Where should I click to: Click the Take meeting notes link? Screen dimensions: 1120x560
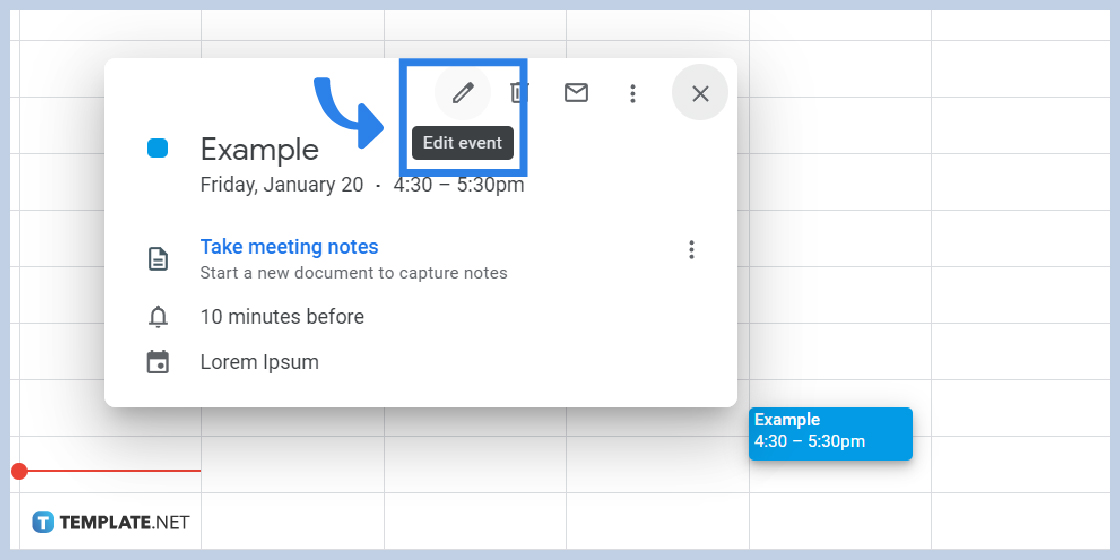(x=289, y=247)
